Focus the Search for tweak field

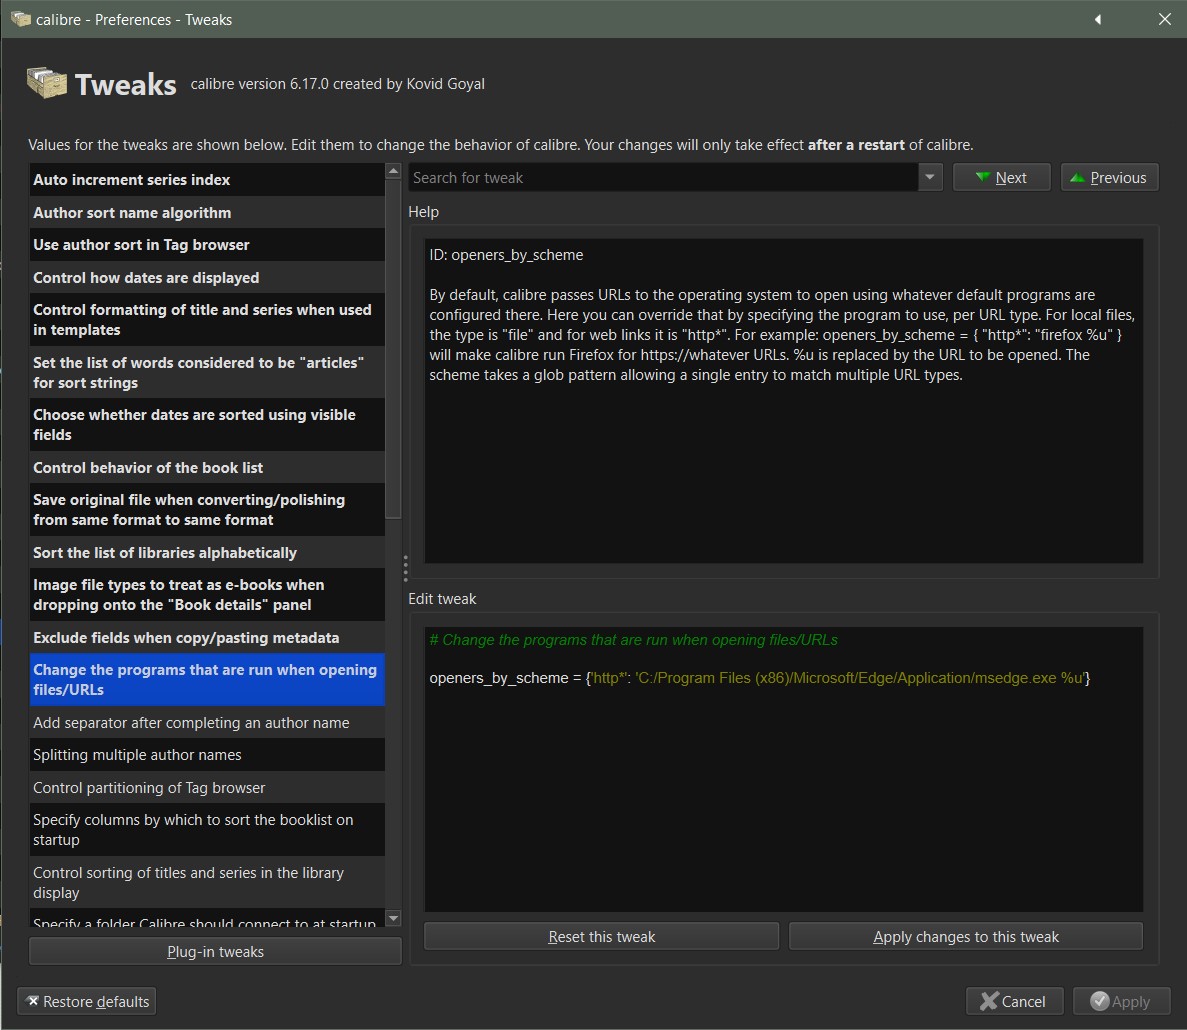pos(663,178)
